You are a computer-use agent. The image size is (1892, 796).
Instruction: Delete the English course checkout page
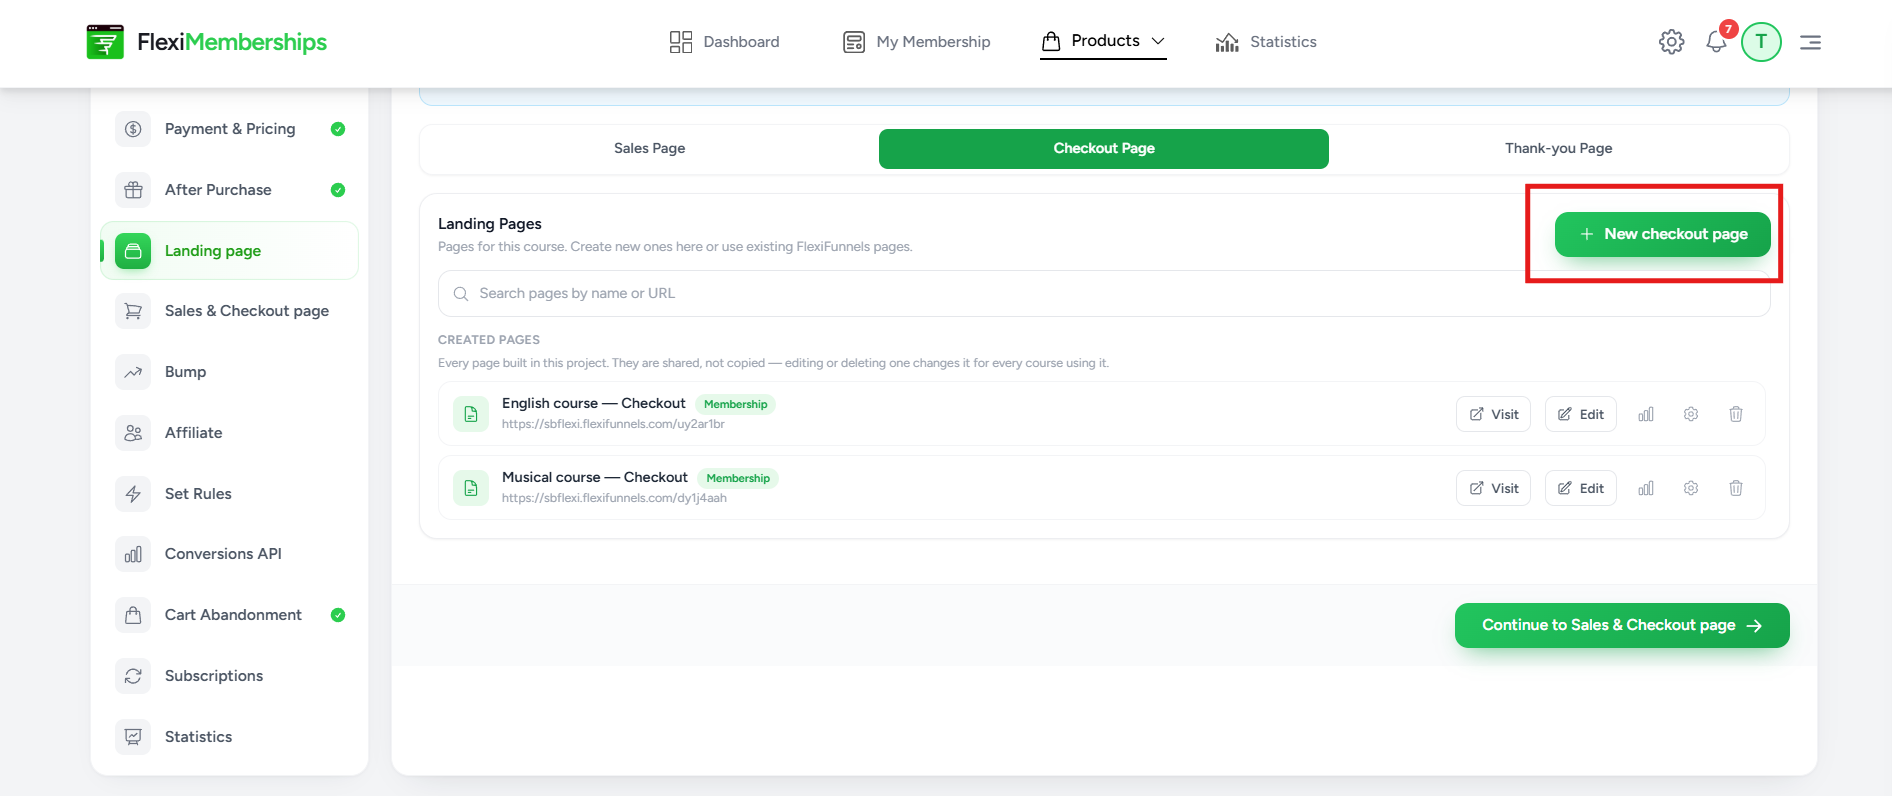tap(1736, 414)
